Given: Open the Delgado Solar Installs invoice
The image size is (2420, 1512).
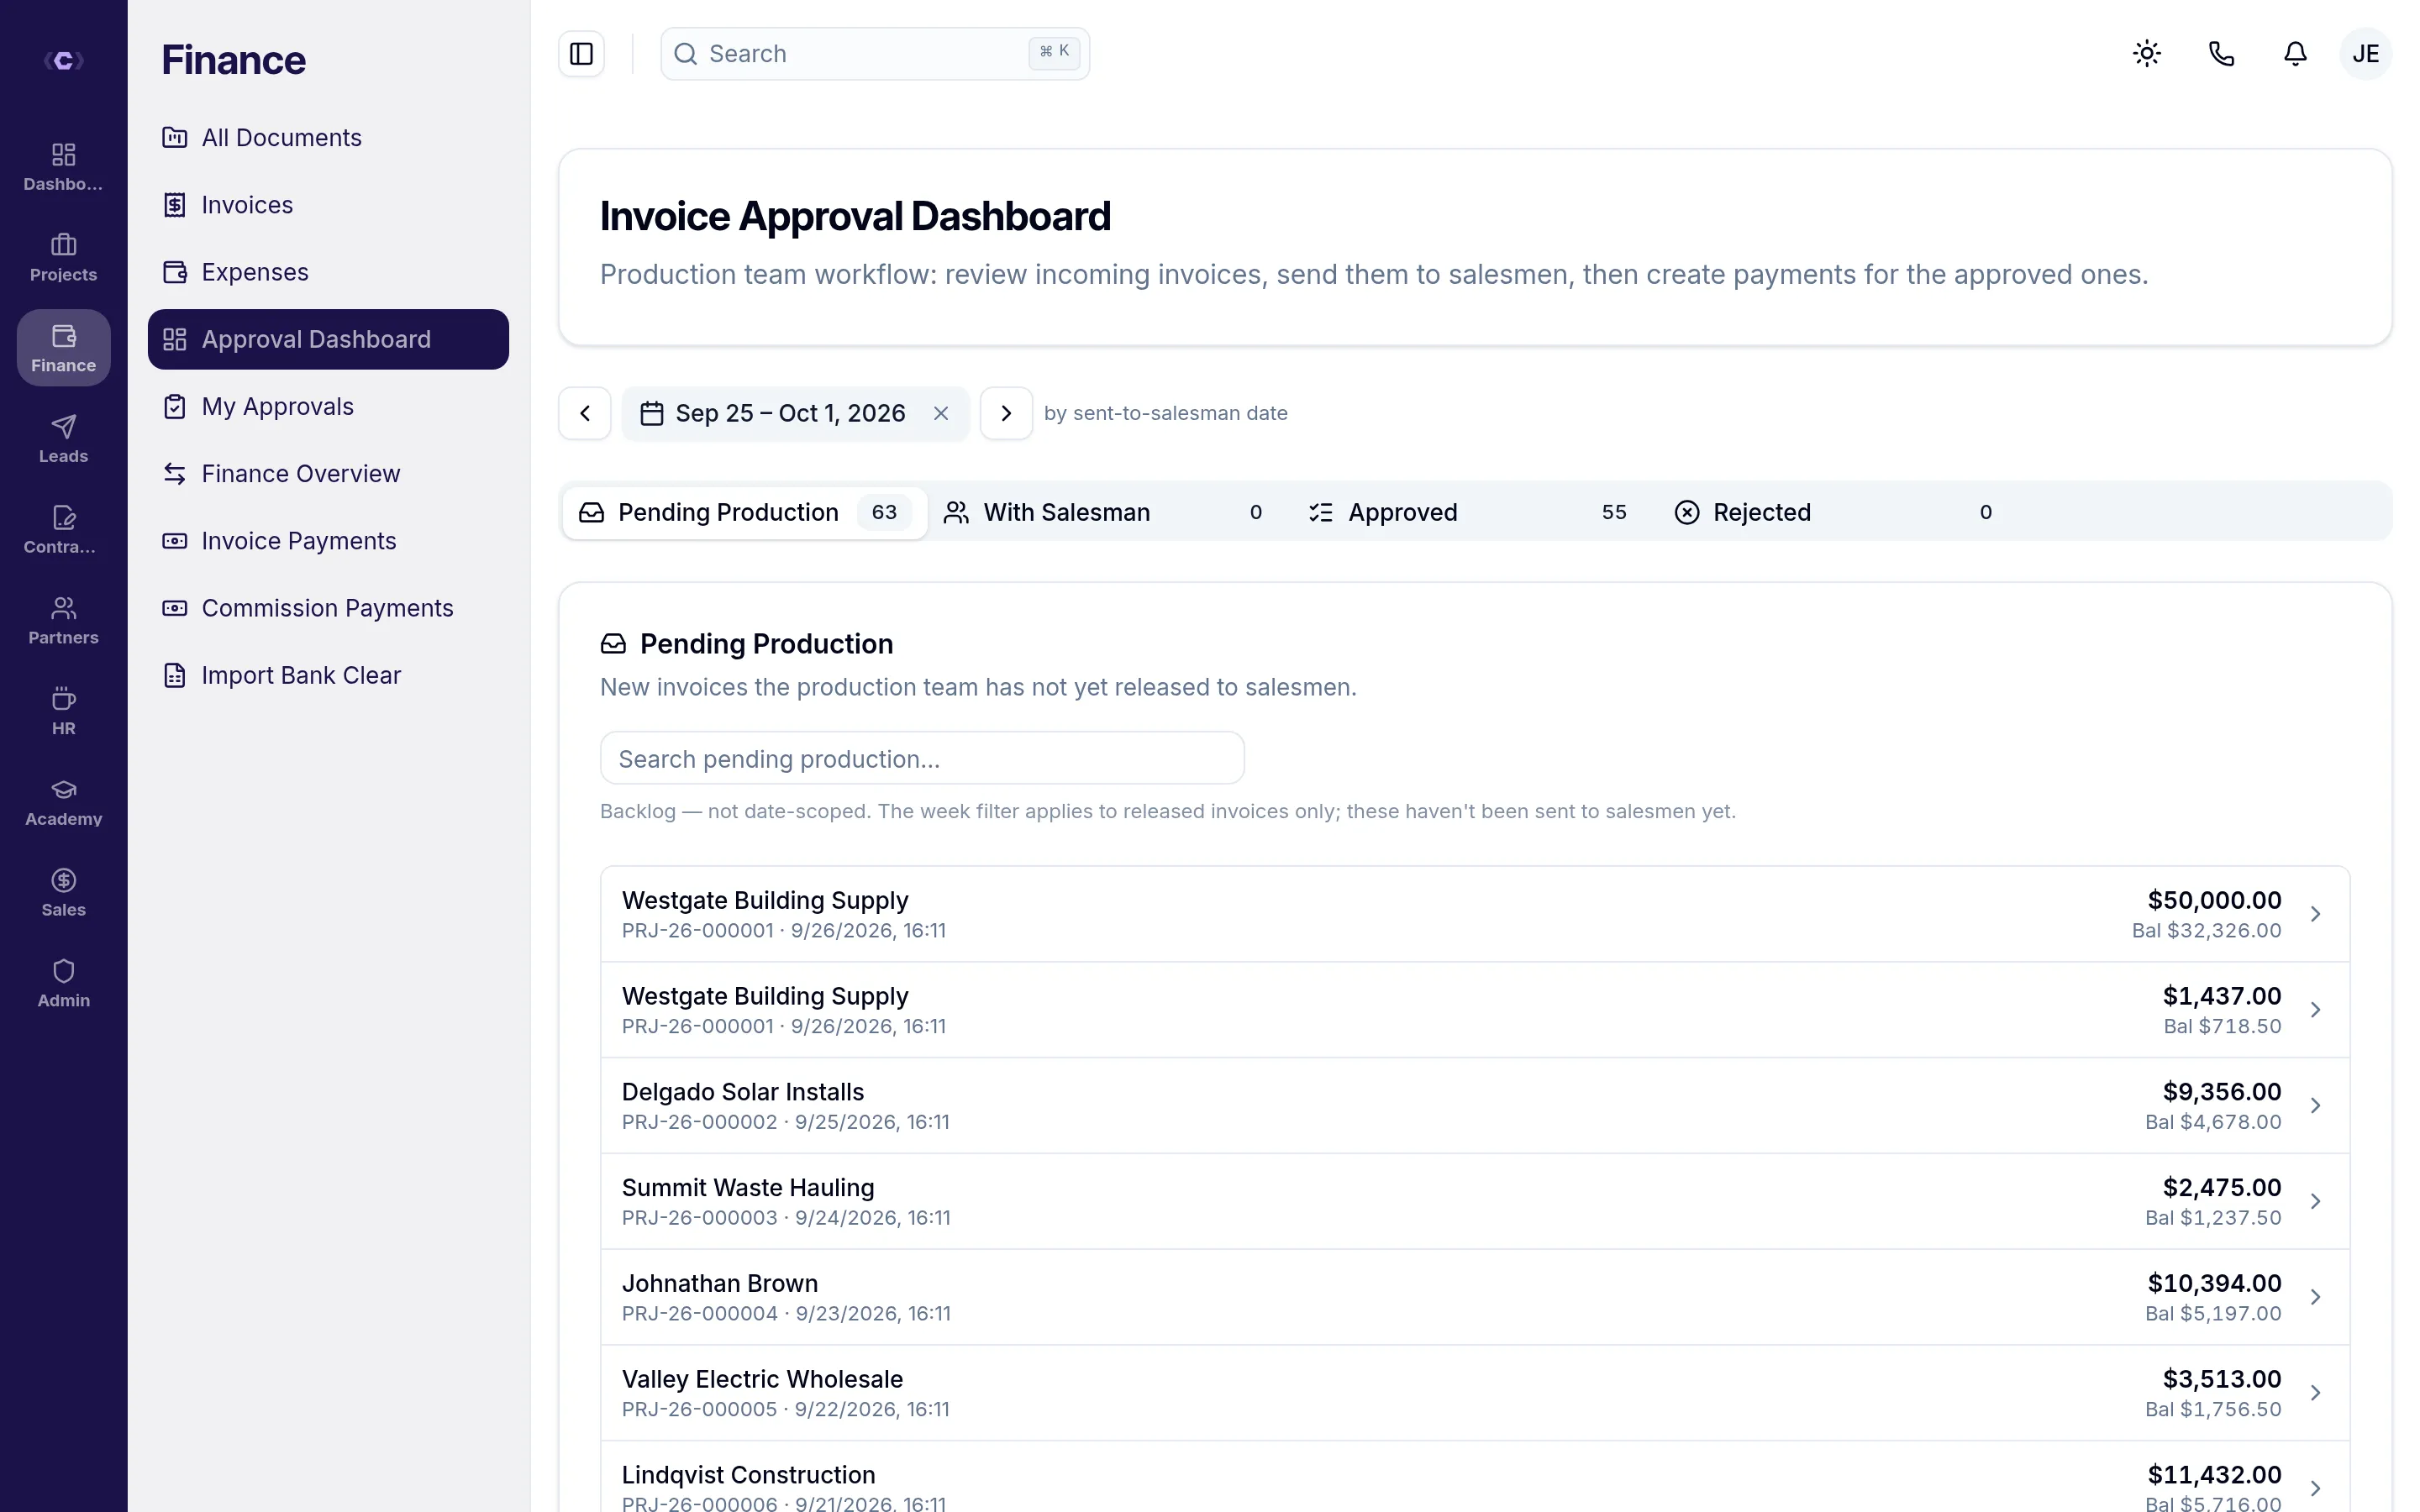Looking at the screenshot, I should (1475, 1106).
